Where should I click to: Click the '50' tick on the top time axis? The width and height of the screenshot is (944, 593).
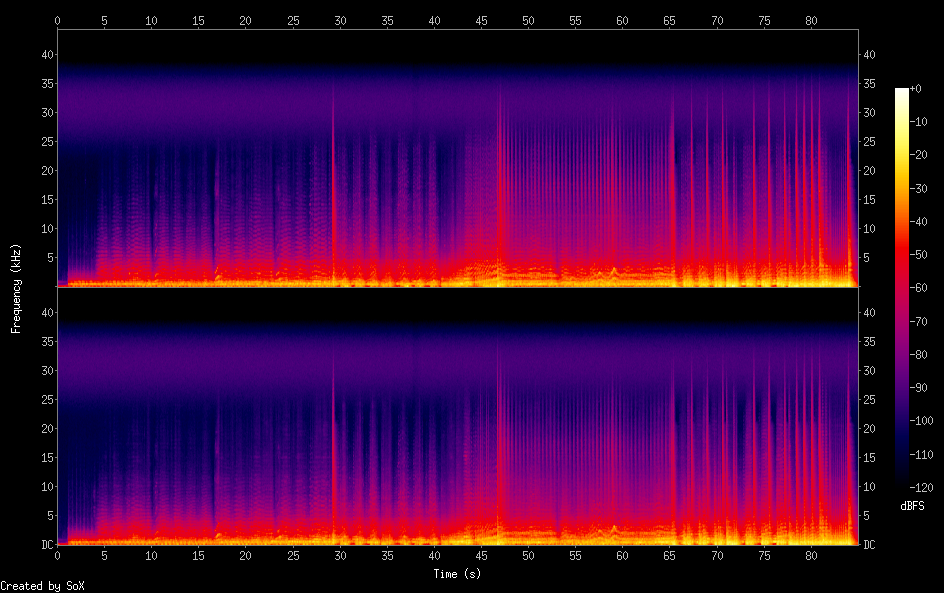point(529,20)
